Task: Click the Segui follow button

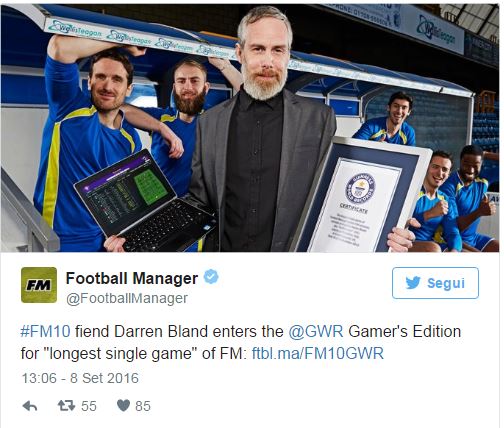Action: (435, 283)
